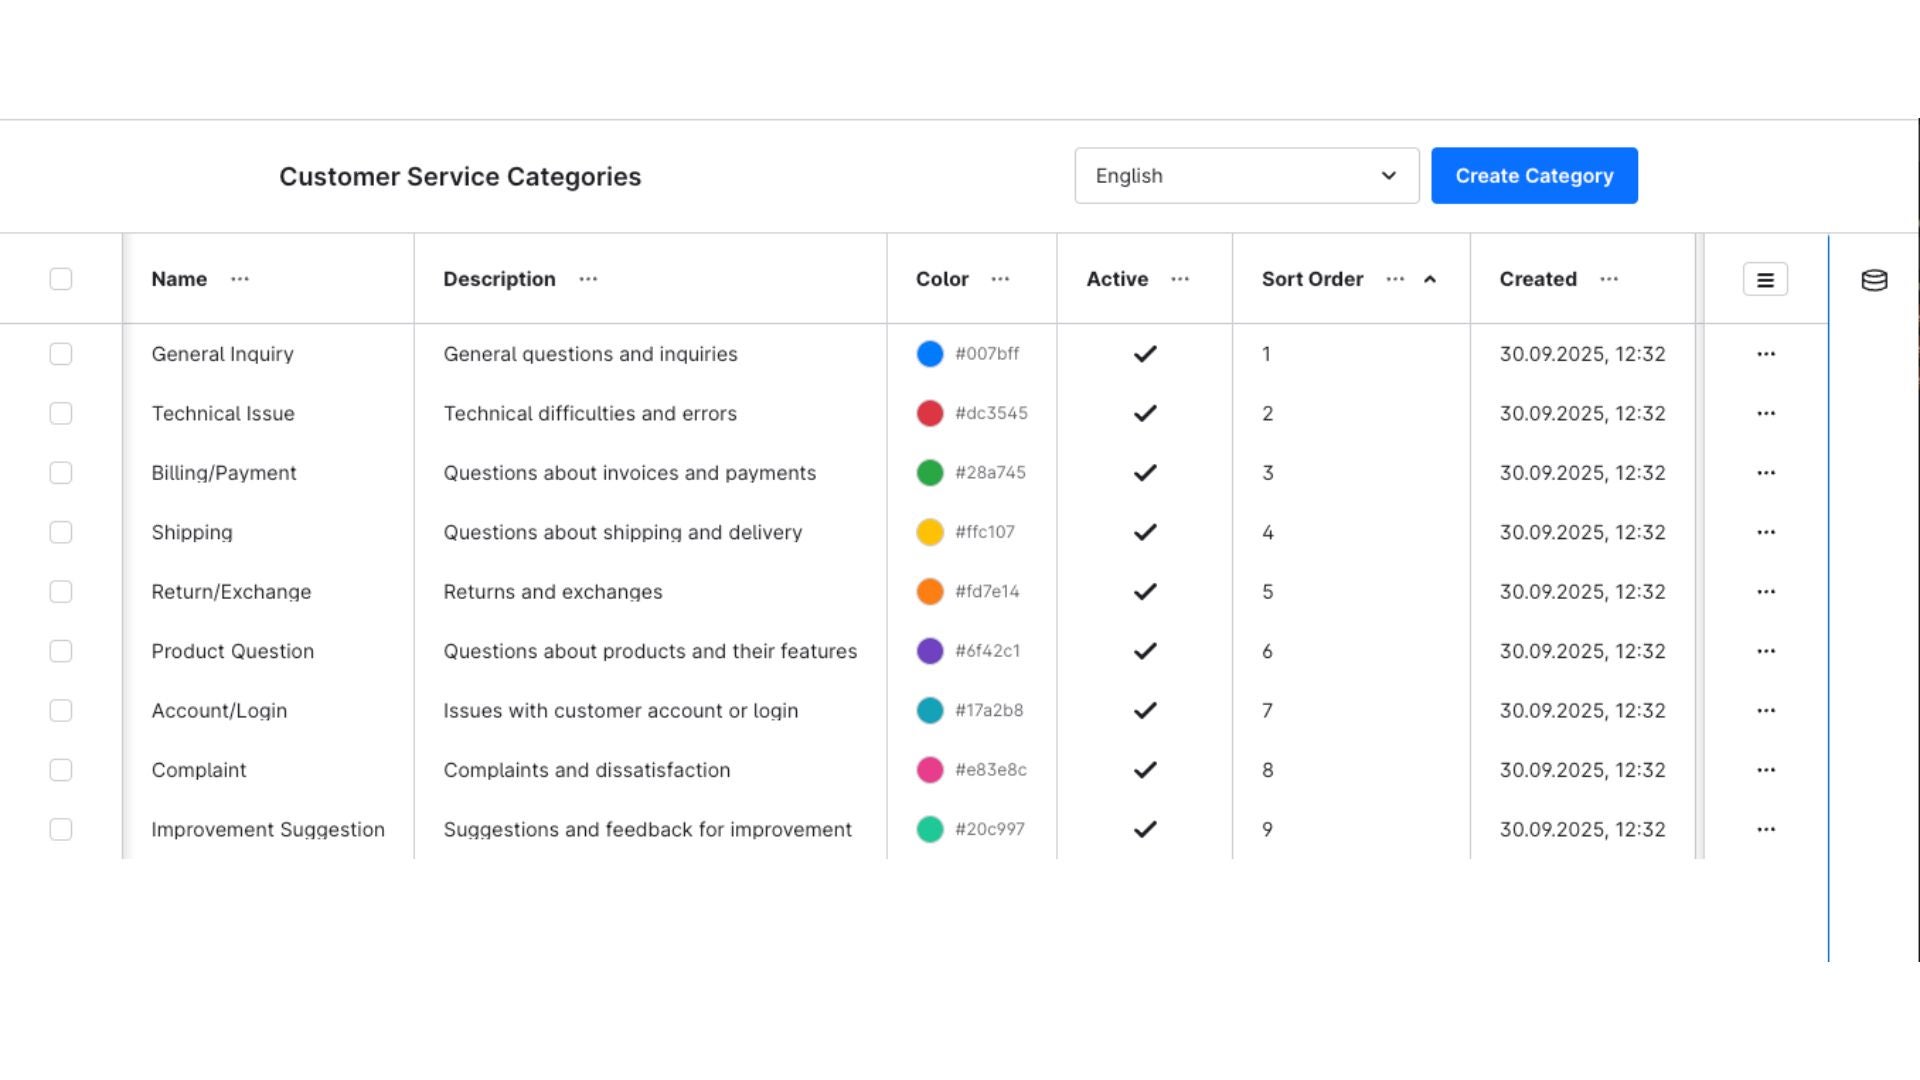This screenshot has width=1920, height=1080.
Task: Open row actions menu for Shipping
Action: [x=1765, y=532]
